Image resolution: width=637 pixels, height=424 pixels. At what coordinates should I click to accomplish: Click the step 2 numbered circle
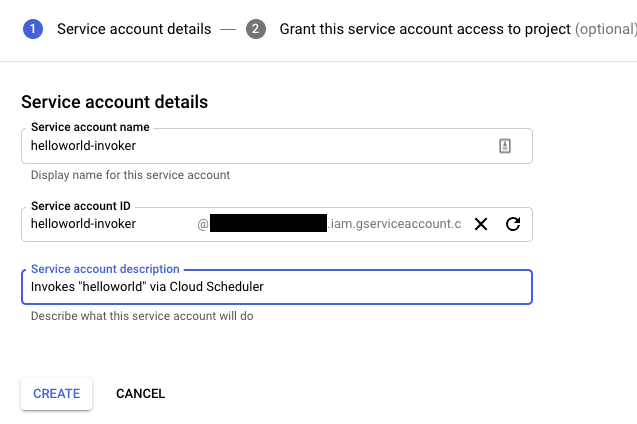pyautogui.click(x=256, y=29)
